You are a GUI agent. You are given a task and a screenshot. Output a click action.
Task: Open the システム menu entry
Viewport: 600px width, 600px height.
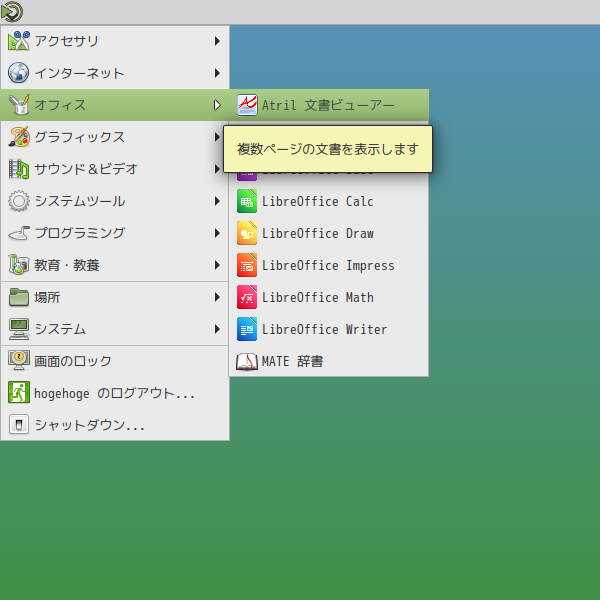coord(115,329)
